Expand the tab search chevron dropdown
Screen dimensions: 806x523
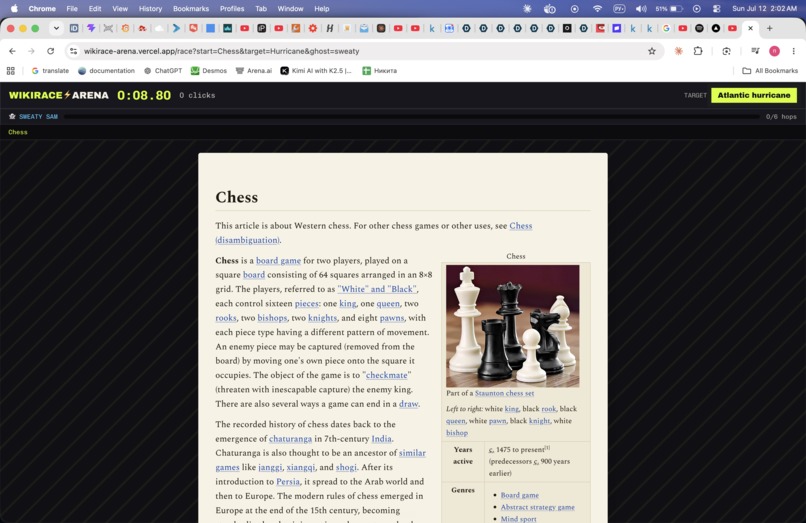coord(56,28)
